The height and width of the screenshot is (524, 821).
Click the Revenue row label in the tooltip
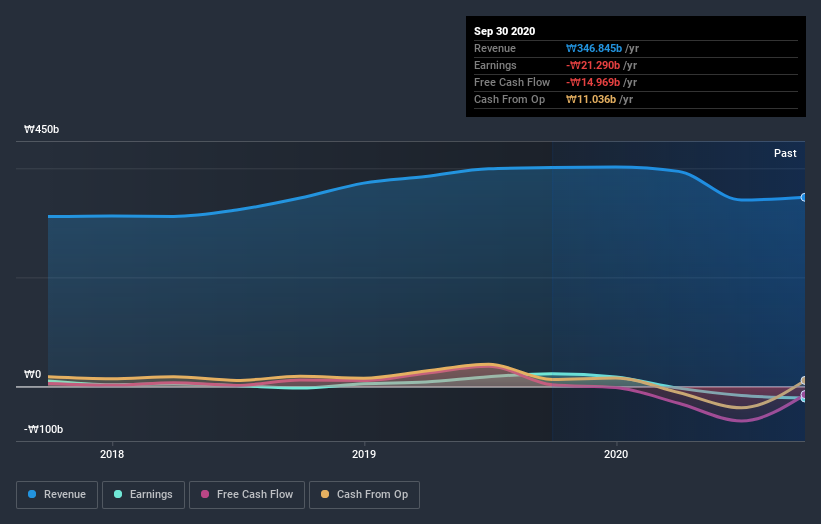click(495, 48)
